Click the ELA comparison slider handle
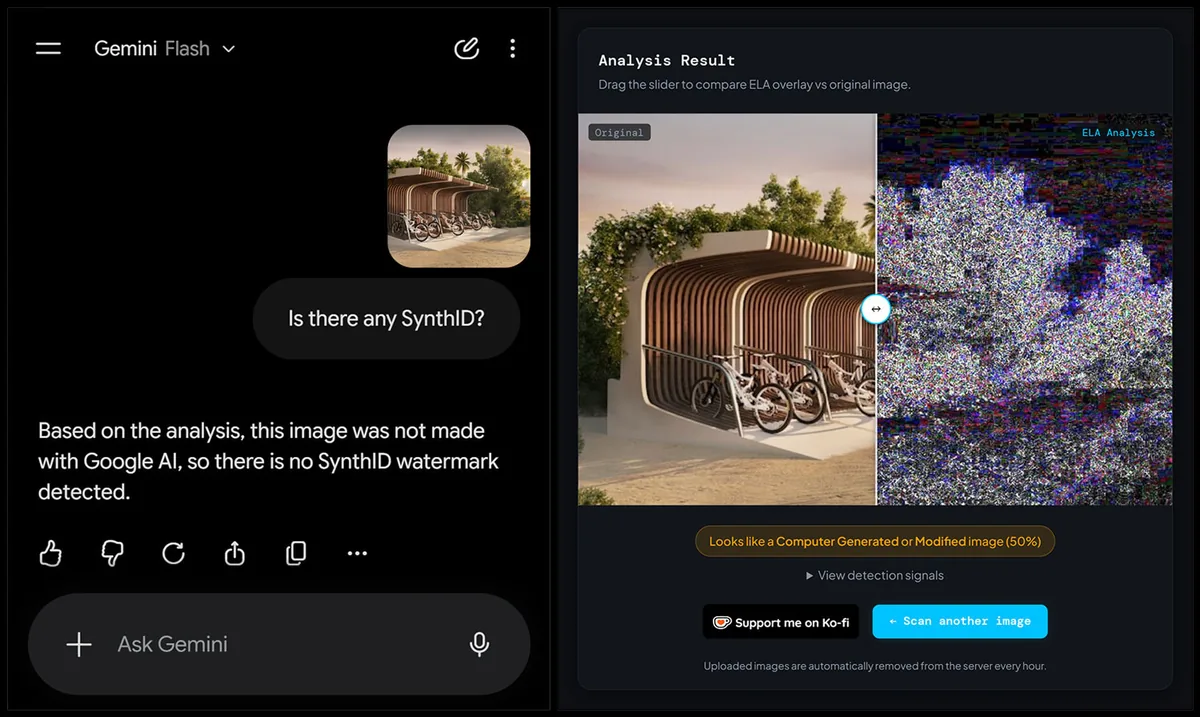Viewport: 1200px width, 717px height. point(876,309)
